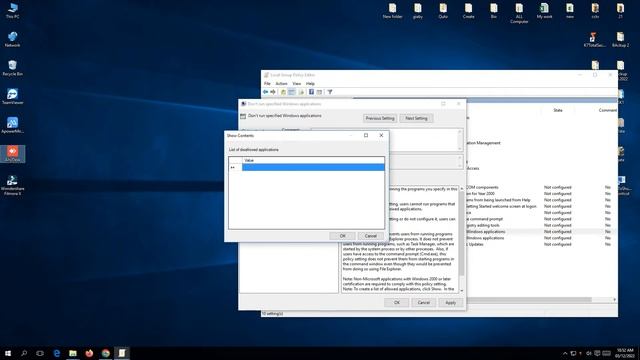The width and height of the screenshot is (640, 360).
Task: Click Cancel in the Show Contents dialog
Action: pyautogui.click(x=371, y=236)
